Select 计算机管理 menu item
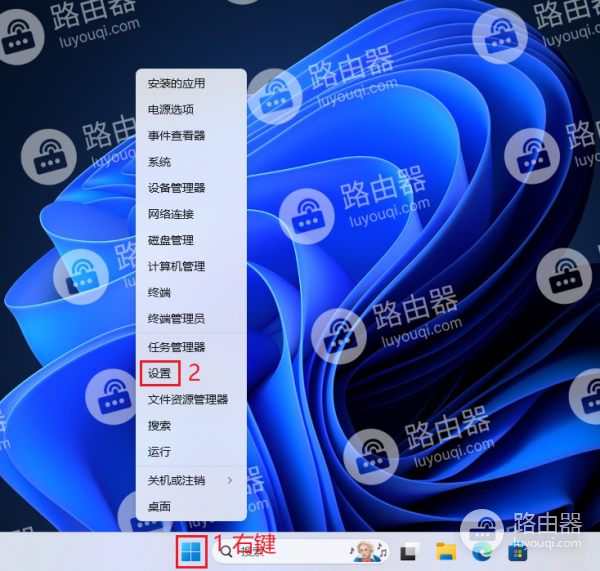Image resolution: width=600 pixels, height=571 pixels. point(191,266)
